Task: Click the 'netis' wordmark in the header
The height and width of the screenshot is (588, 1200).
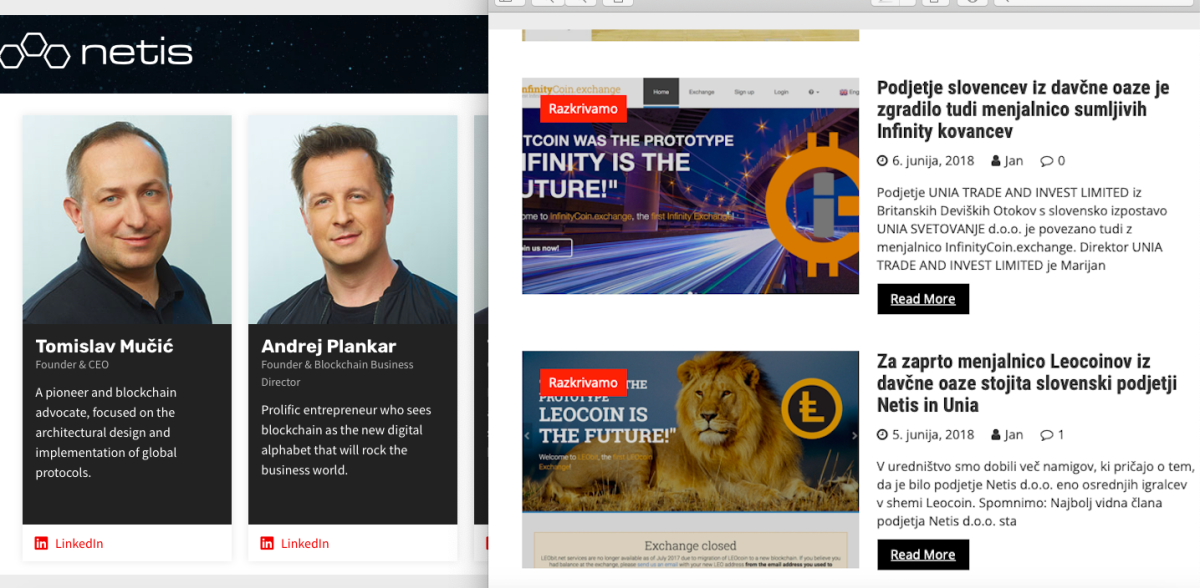Action: point(136,51)
